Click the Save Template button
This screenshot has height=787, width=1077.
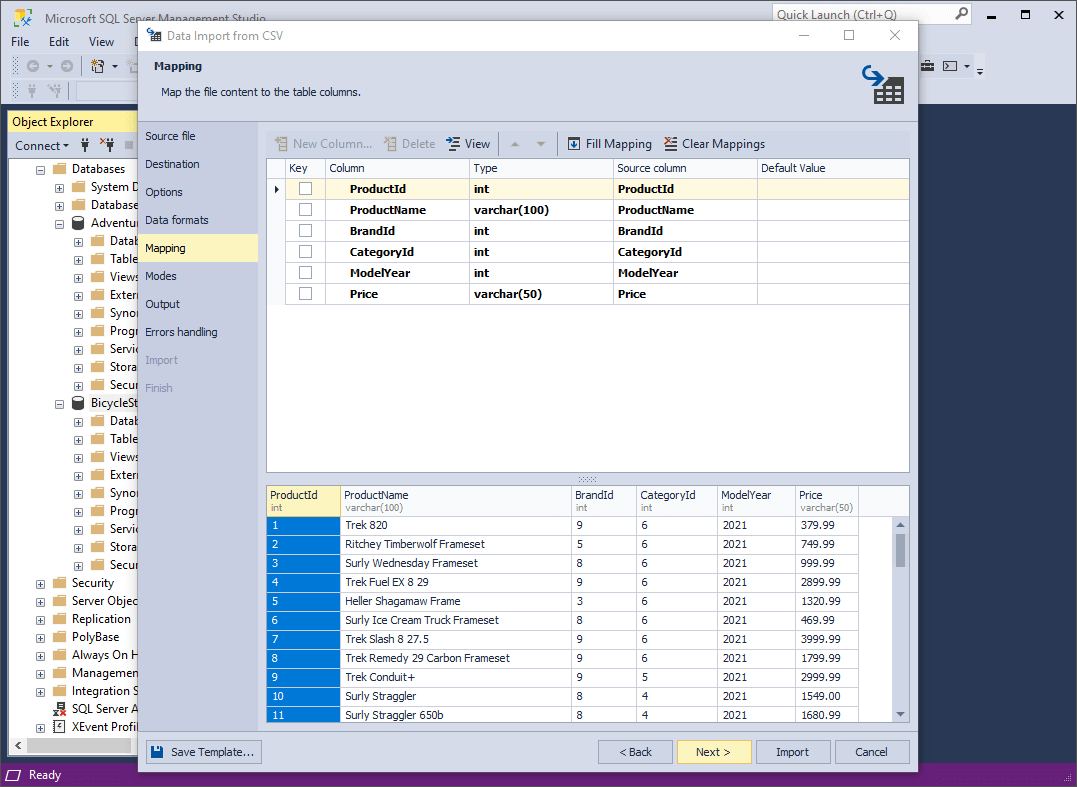[x=203, y=751]
